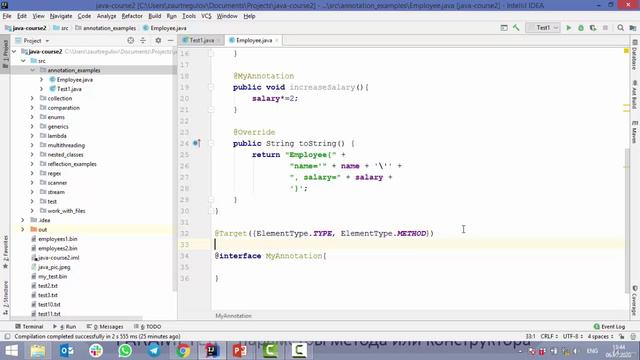
Task: Toggle code fold marker at line 19
Action: [211, 87]
